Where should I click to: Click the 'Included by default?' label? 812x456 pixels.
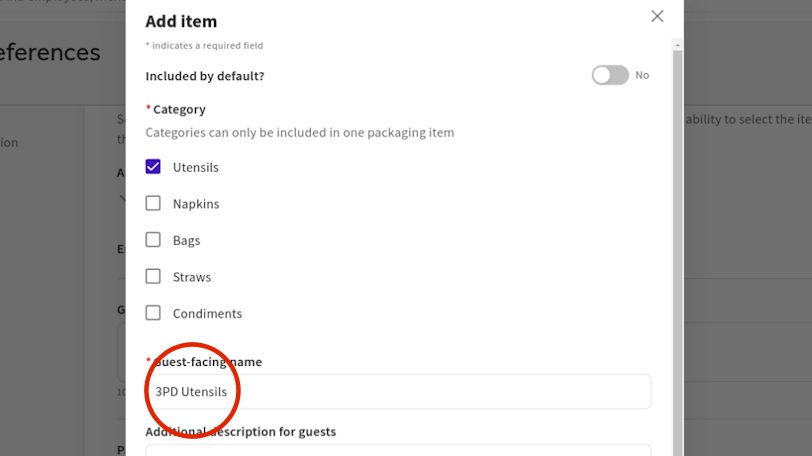(205, 76)
